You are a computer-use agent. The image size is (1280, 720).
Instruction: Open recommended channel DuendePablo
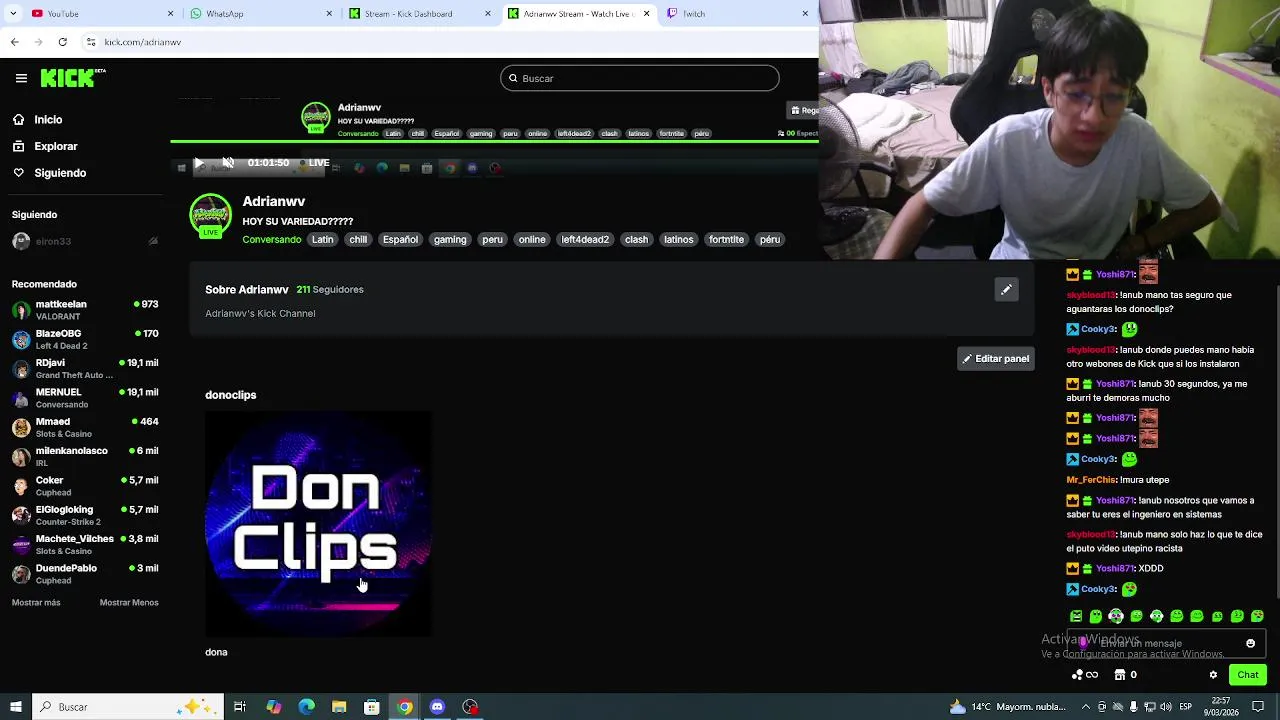click(85, 574)
